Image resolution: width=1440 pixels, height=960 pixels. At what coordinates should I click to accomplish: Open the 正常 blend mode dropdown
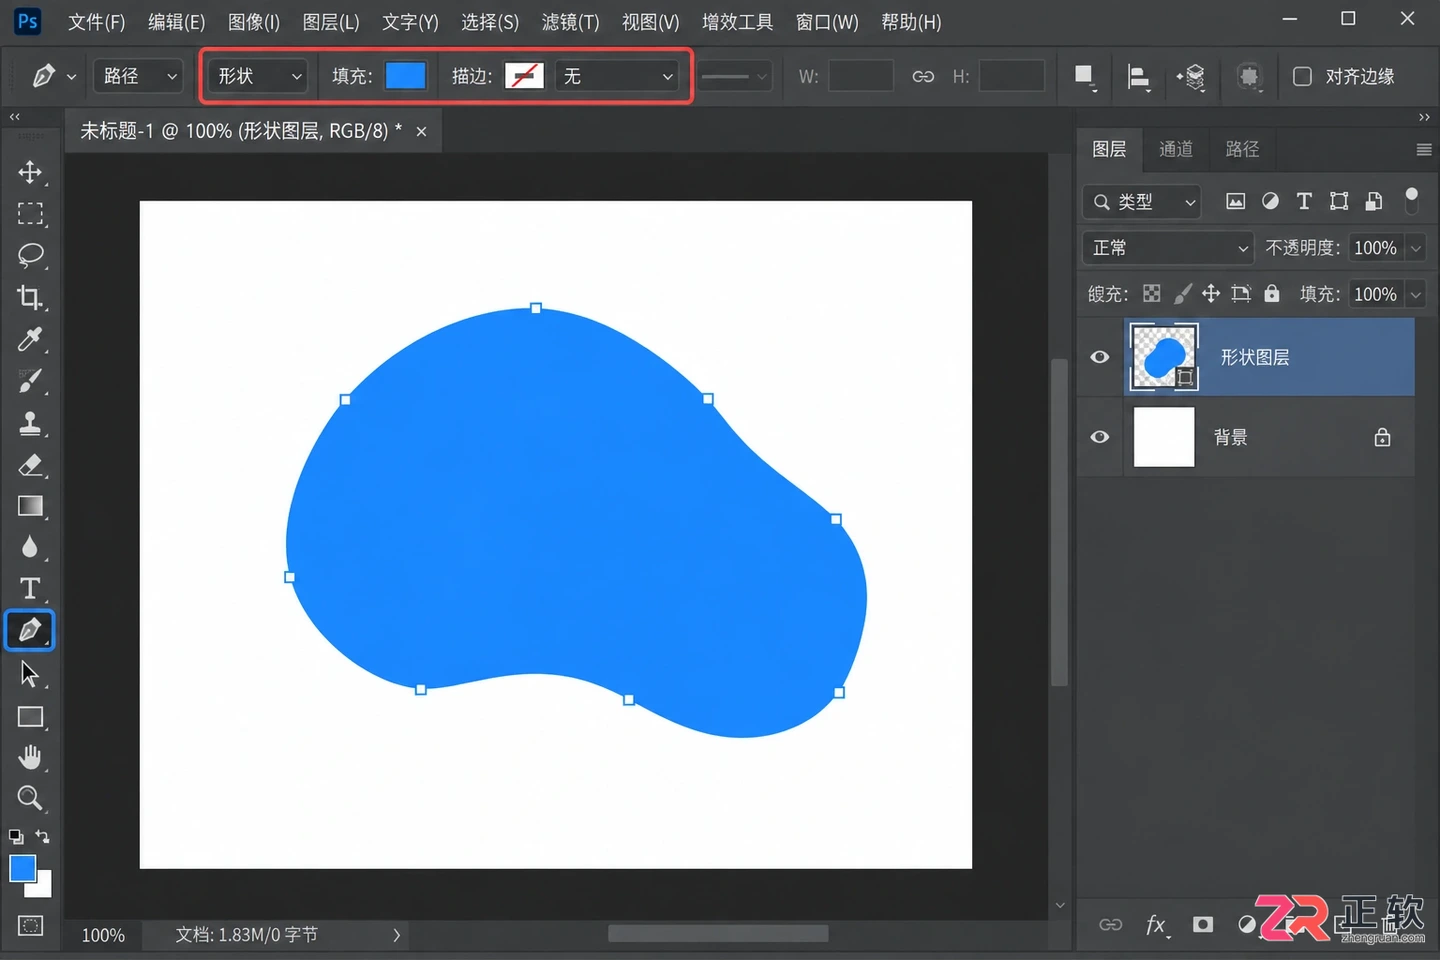pos(1168,248)
